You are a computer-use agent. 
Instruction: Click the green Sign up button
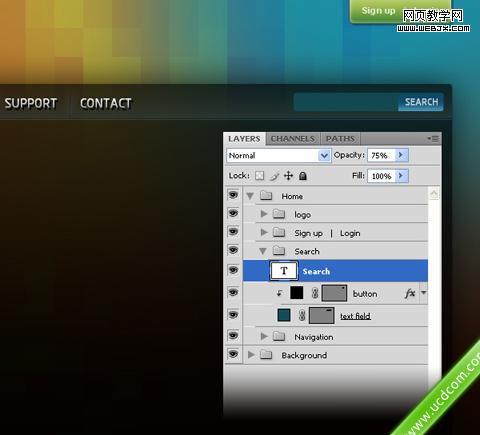point(378,11)
